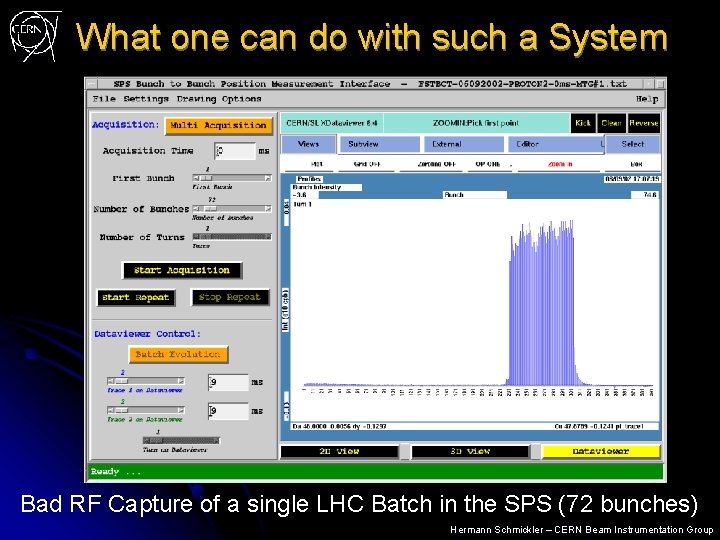720x540 pixels.
Task: Click left arrow of Trace 2 slider
Action: [x=110, y=410]
